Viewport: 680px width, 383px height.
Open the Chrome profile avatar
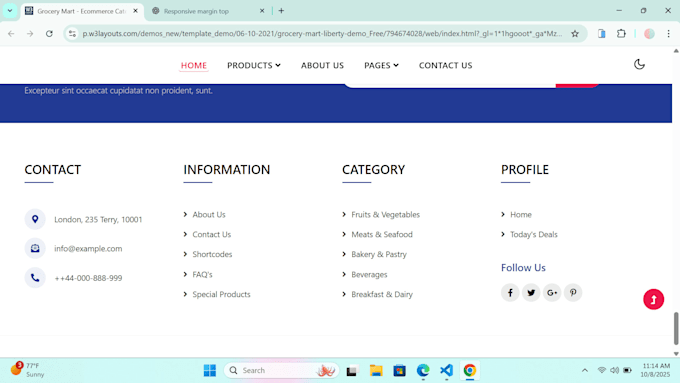[x=649, y=34]
